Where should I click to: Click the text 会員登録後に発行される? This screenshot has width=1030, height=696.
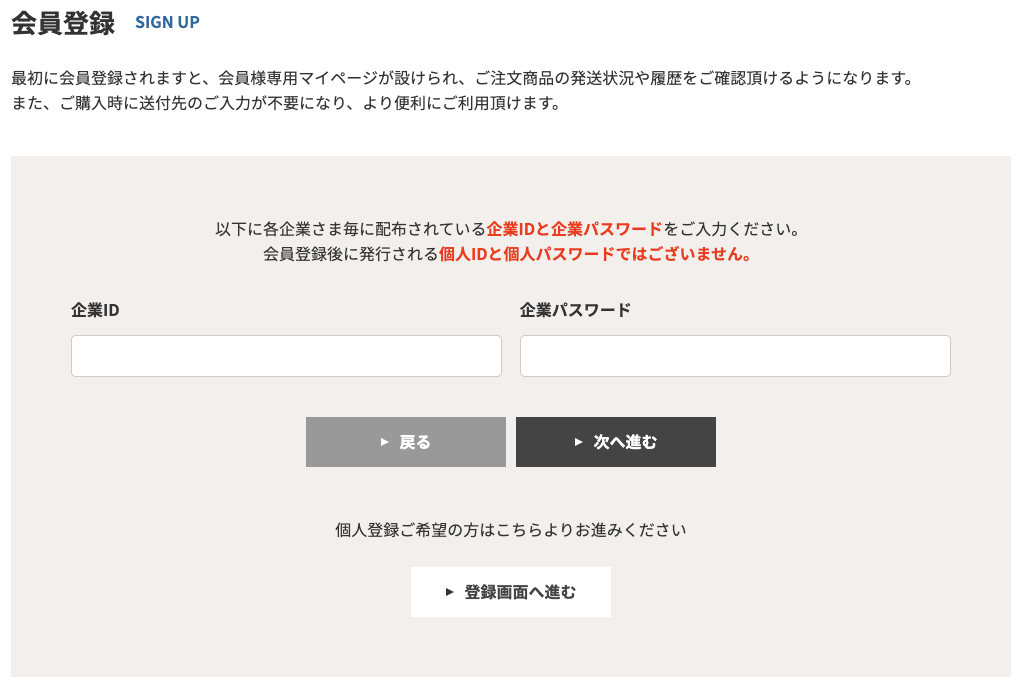(350, 254)
